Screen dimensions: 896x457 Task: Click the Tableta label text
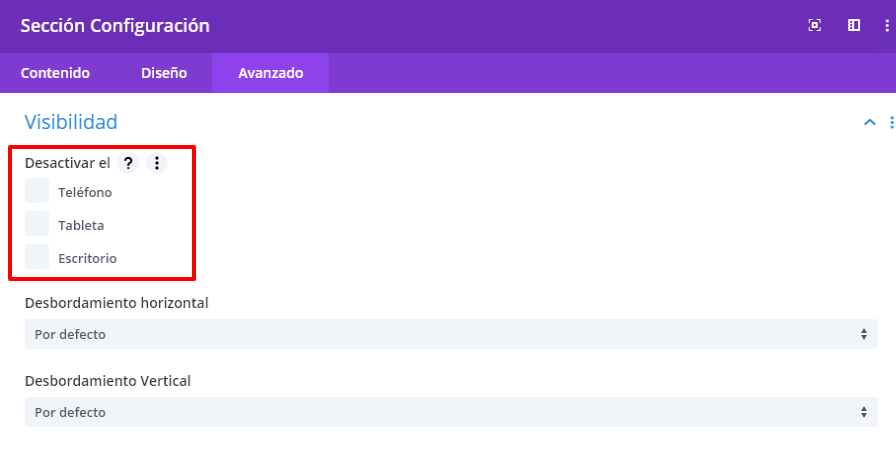[x=81, y=226]
